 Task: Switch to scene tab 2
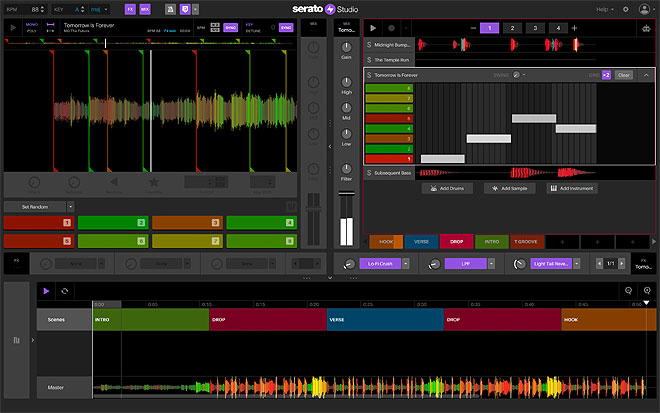(510, 28)
